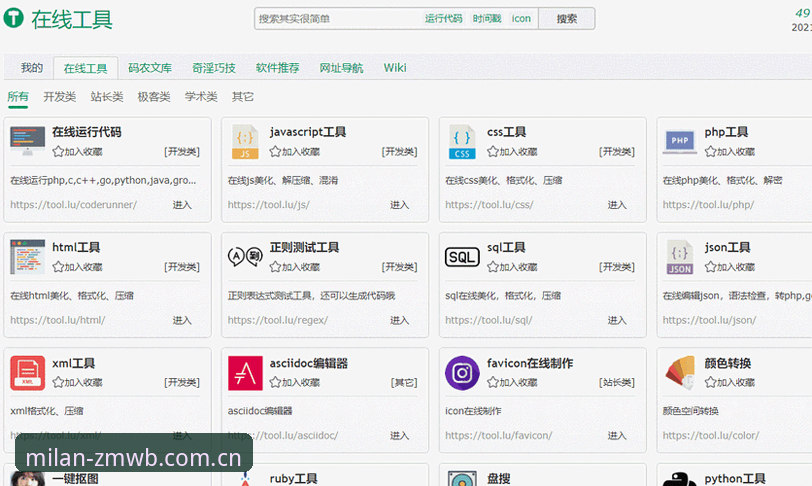
Task: Open the css工具 CSS file icon
Action: (x=462, y=141)
